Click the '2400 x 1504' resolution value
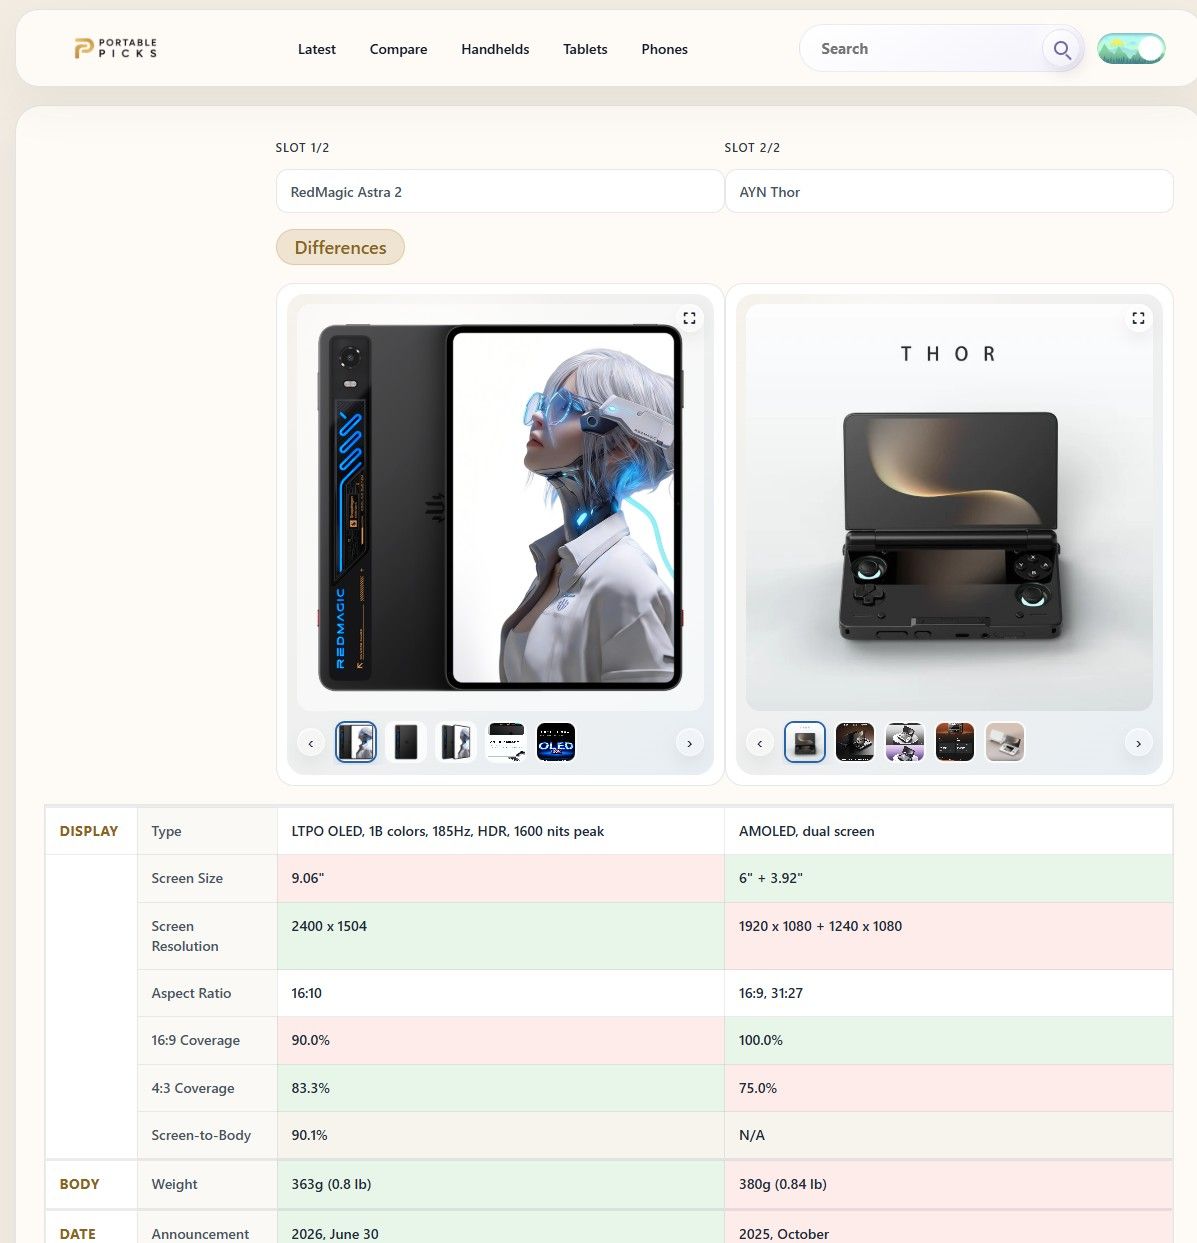The width and height of the screenshot is (1197, 1243). (329, 926)
